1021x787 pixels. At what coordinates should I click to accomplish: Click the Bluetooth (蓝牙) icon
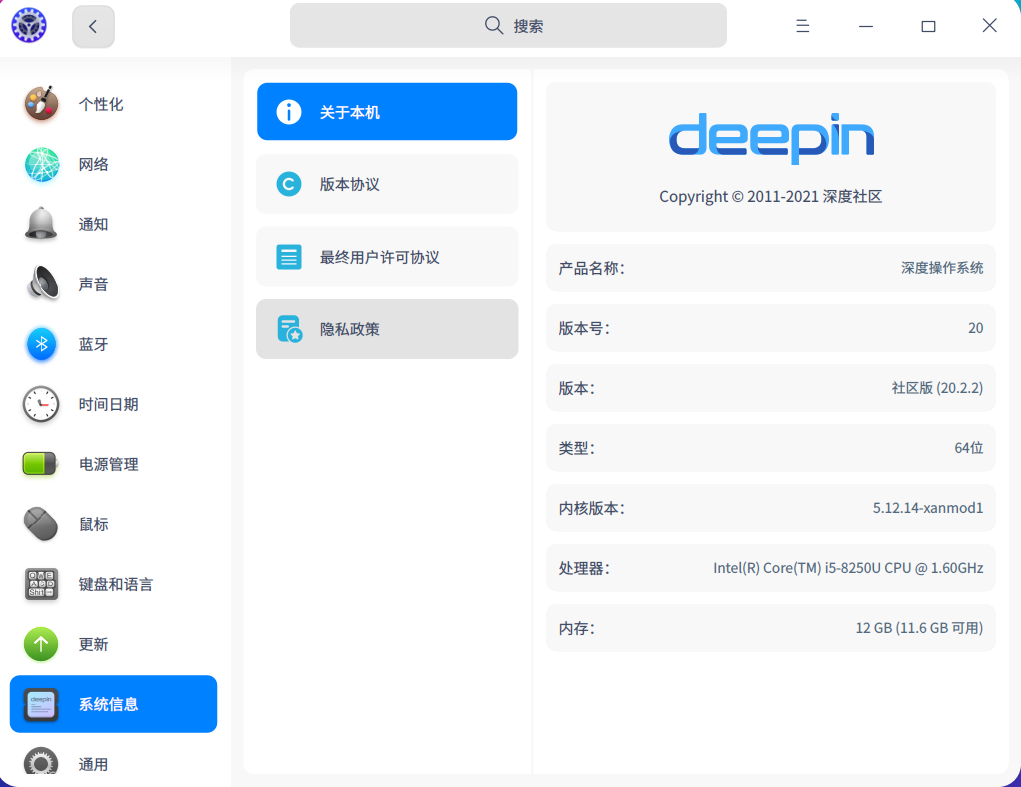click(41, 344)
